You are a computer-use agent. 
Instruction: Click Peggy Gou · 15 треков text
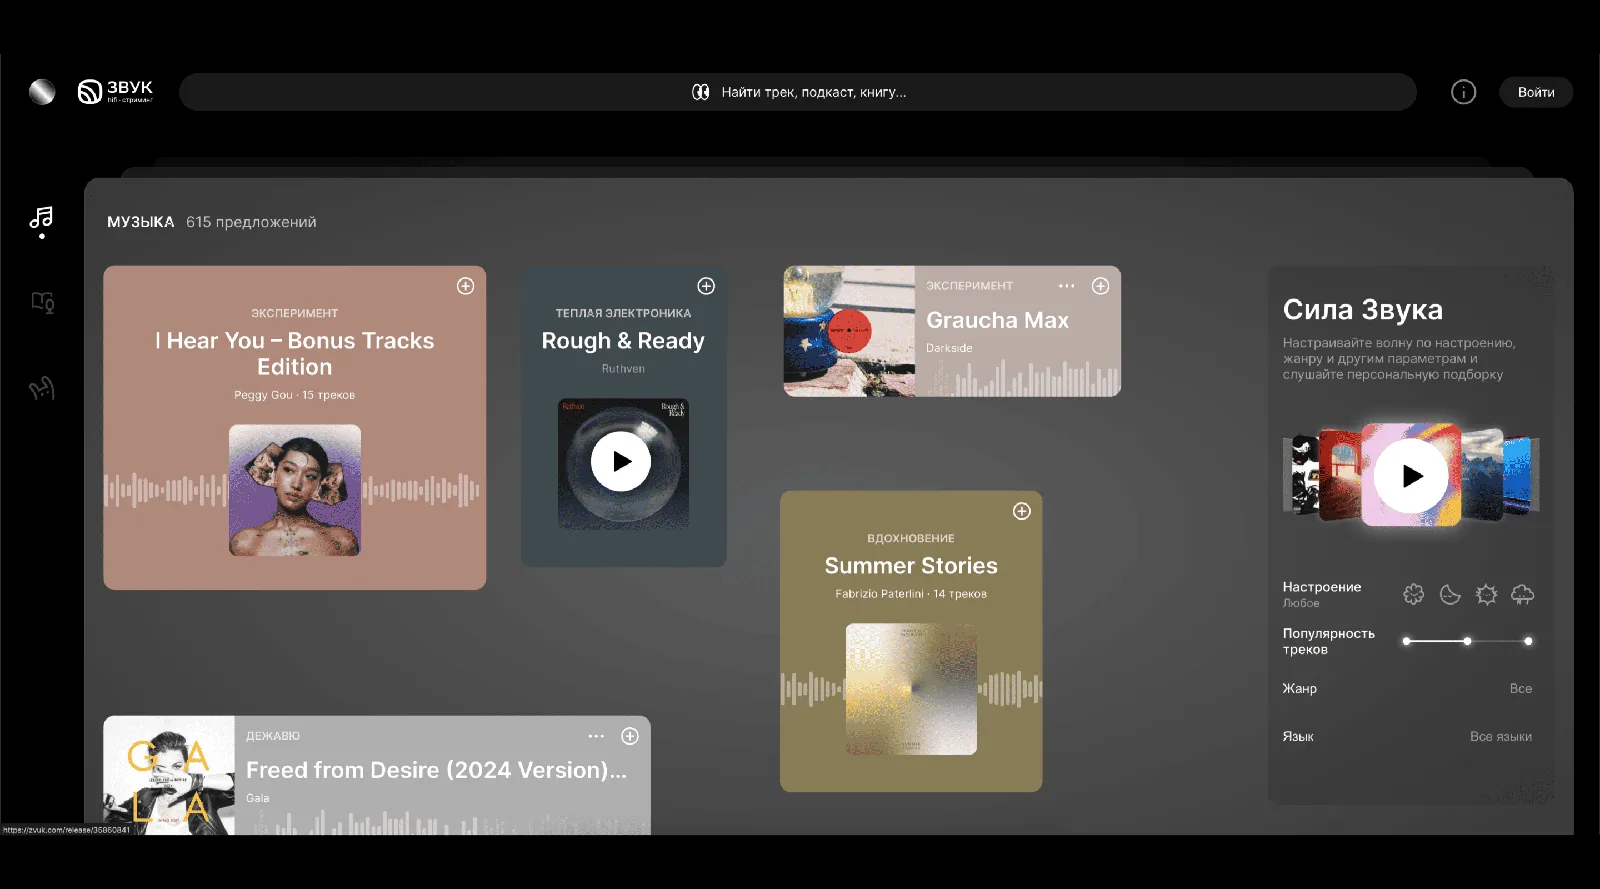click(295, 395)
